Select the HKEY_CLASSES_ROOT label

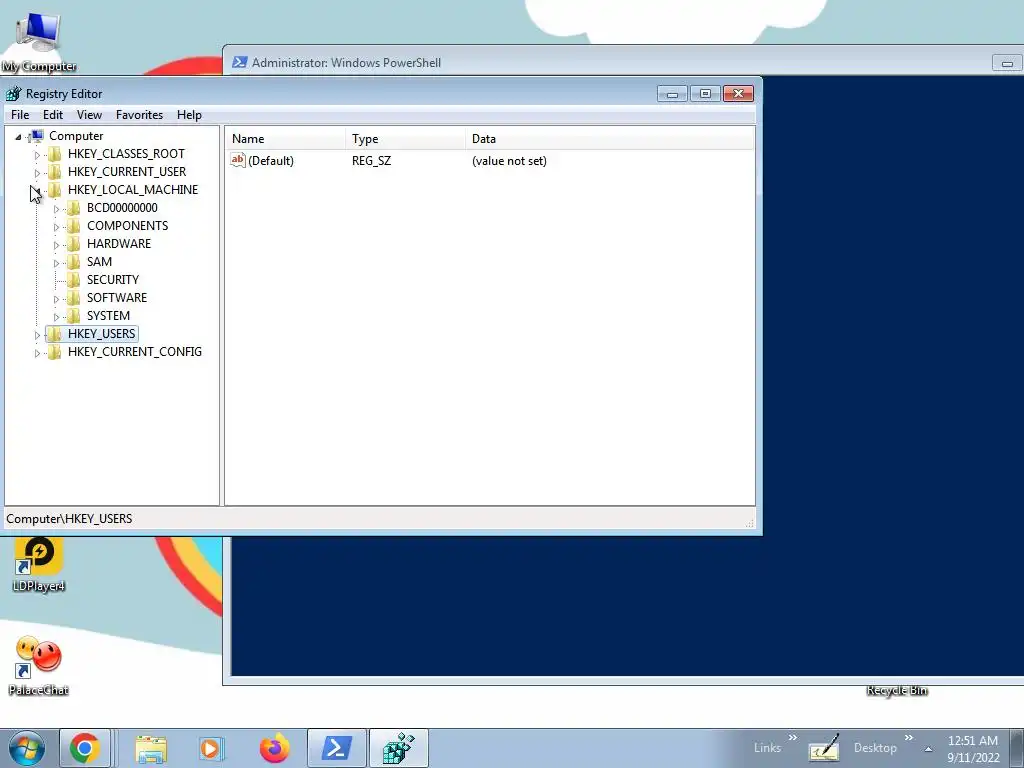tap(126, 153)
